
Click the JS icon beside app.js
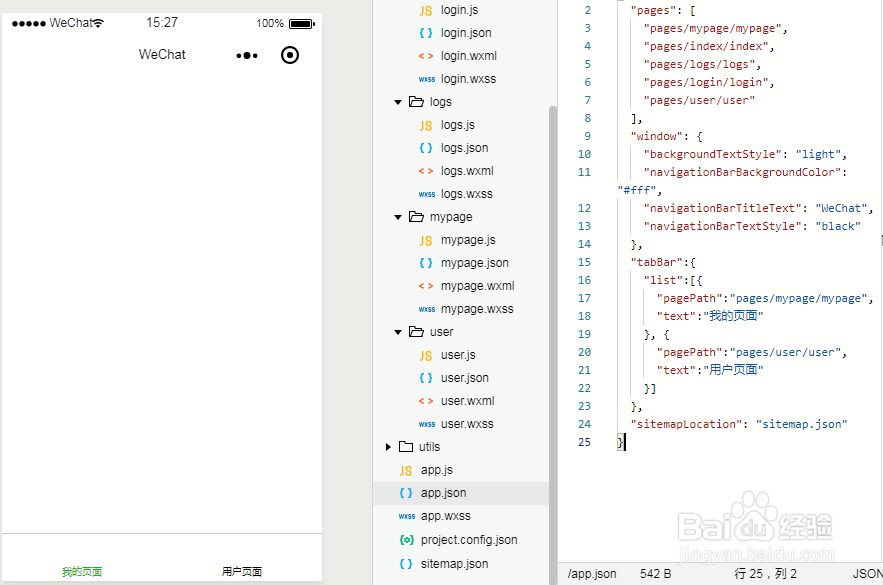coord(405,471)
